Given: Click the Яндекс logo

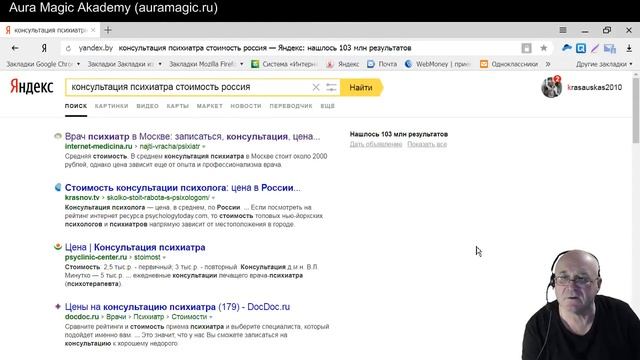Looking at the screenshot, I should [x=32, y=87].
